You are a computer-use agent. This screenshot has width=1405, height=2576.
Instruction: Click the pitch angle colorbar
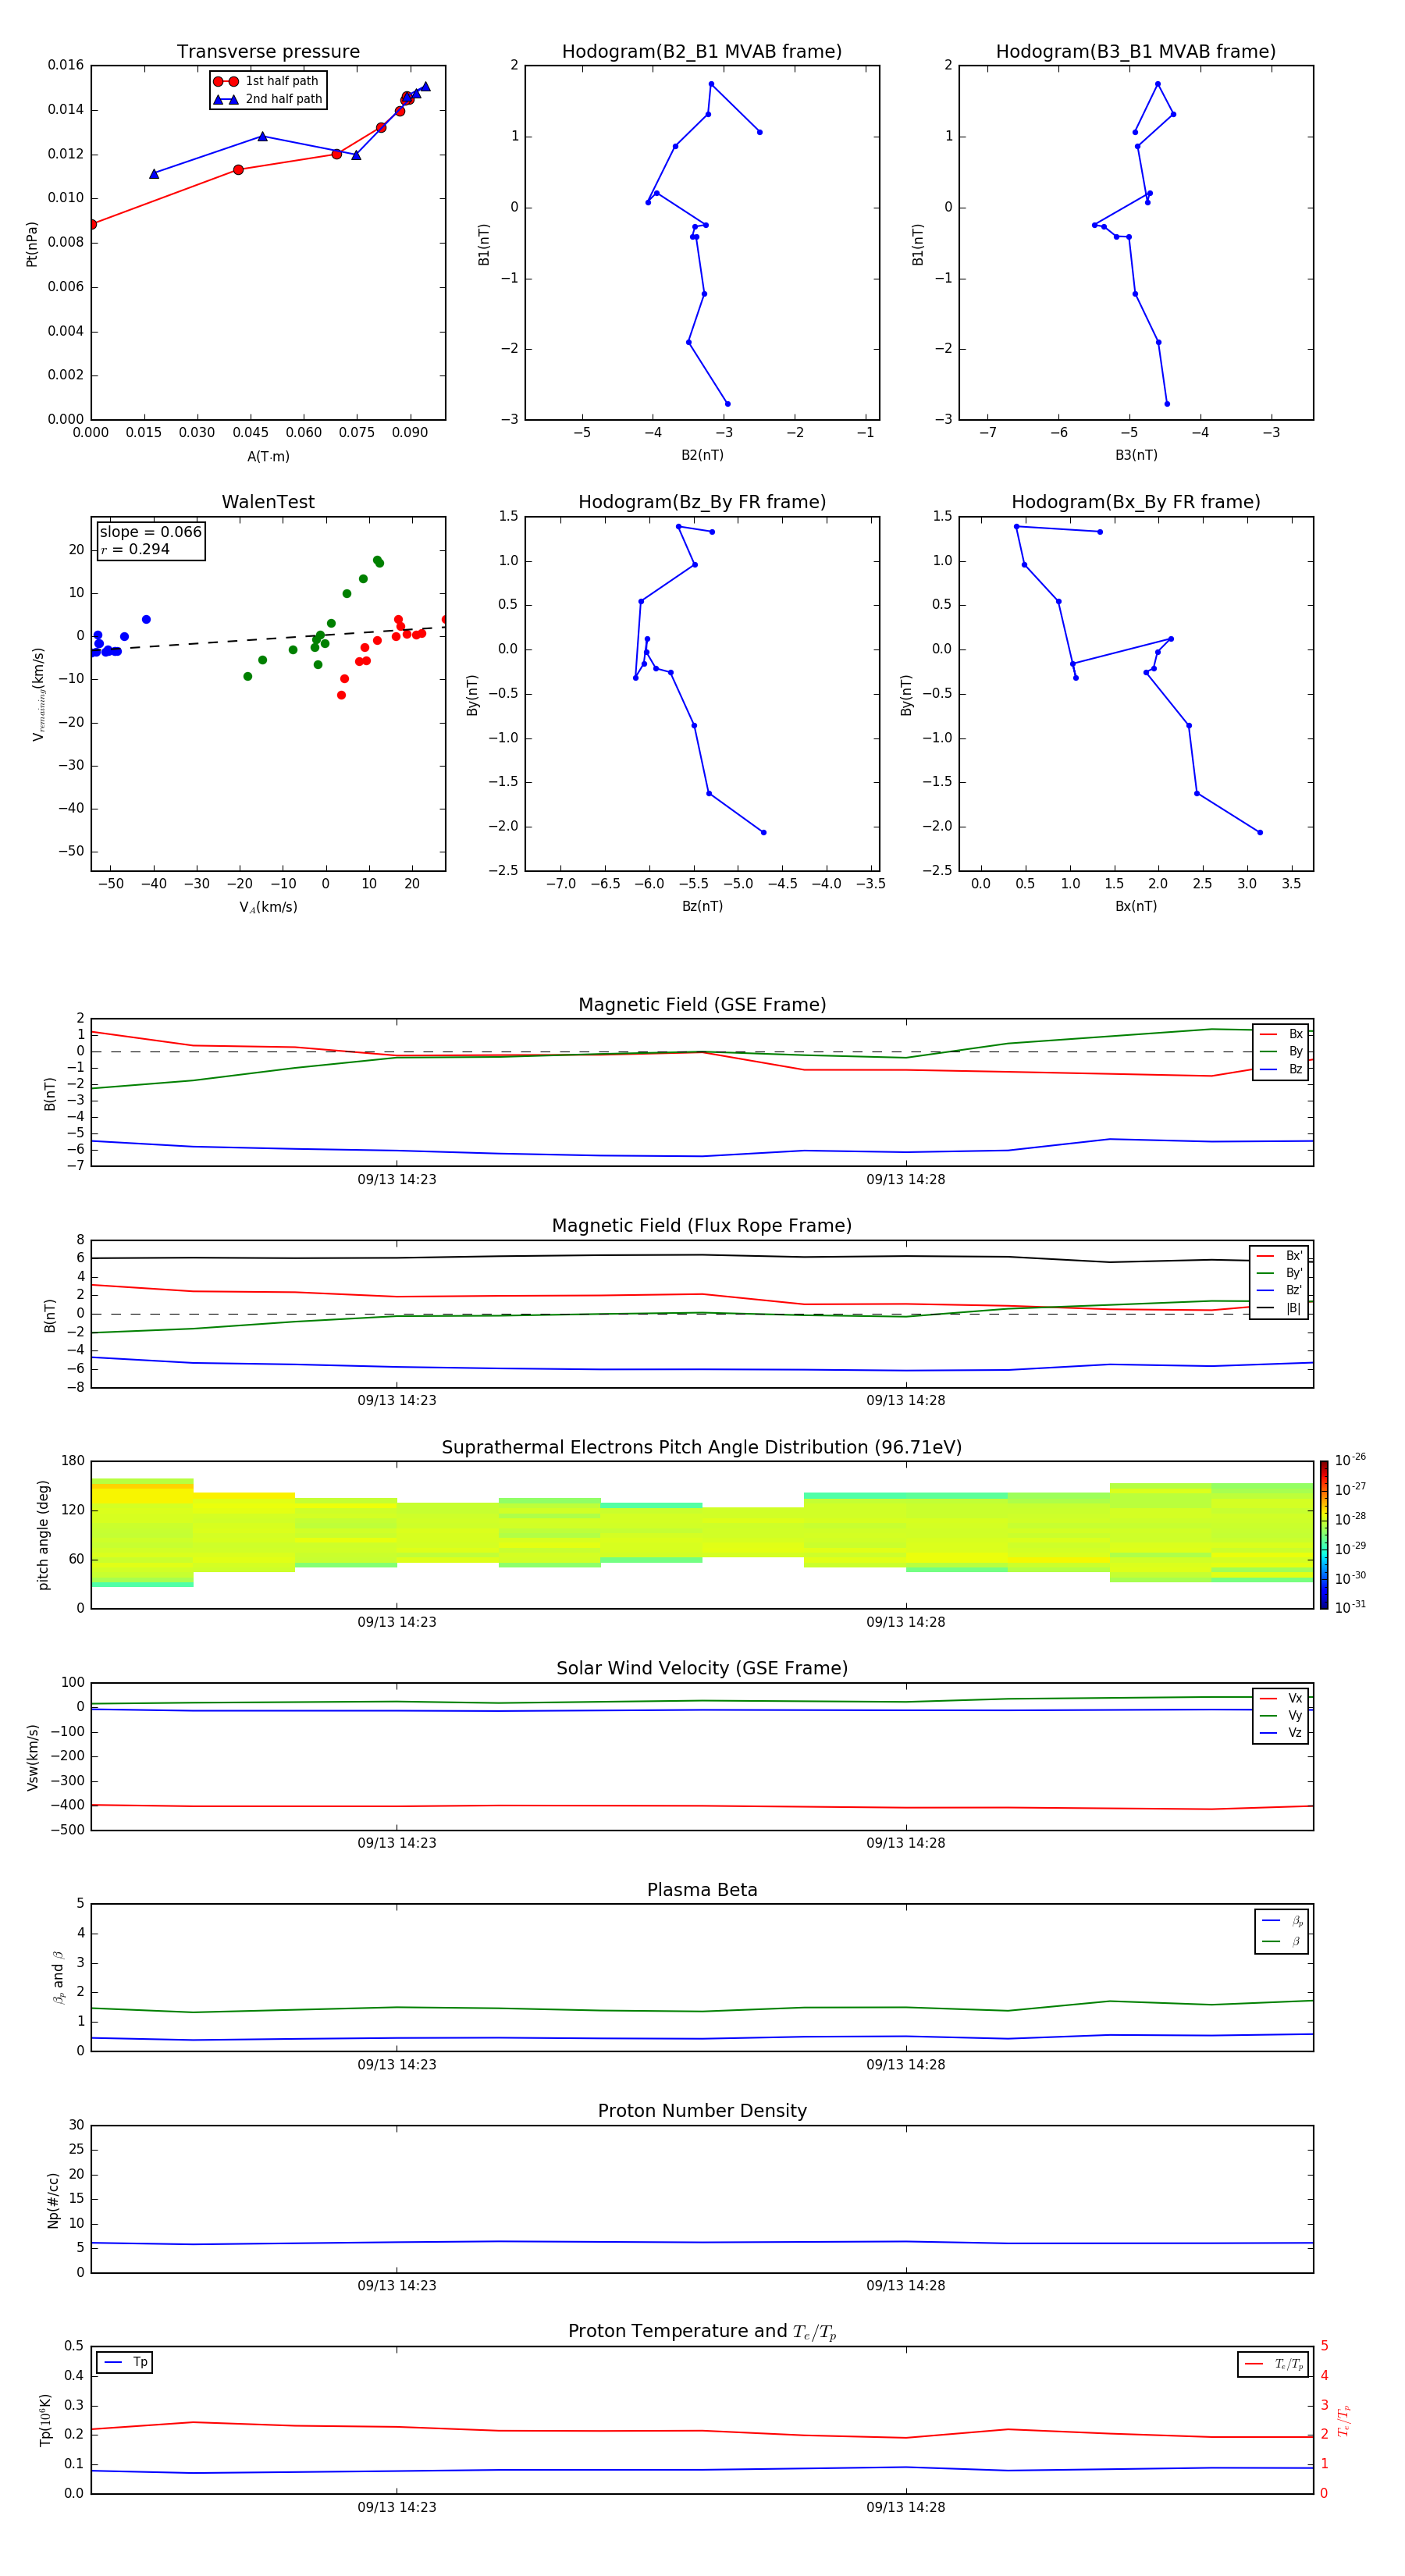pyautogui.click(x=1323, y=1535)
